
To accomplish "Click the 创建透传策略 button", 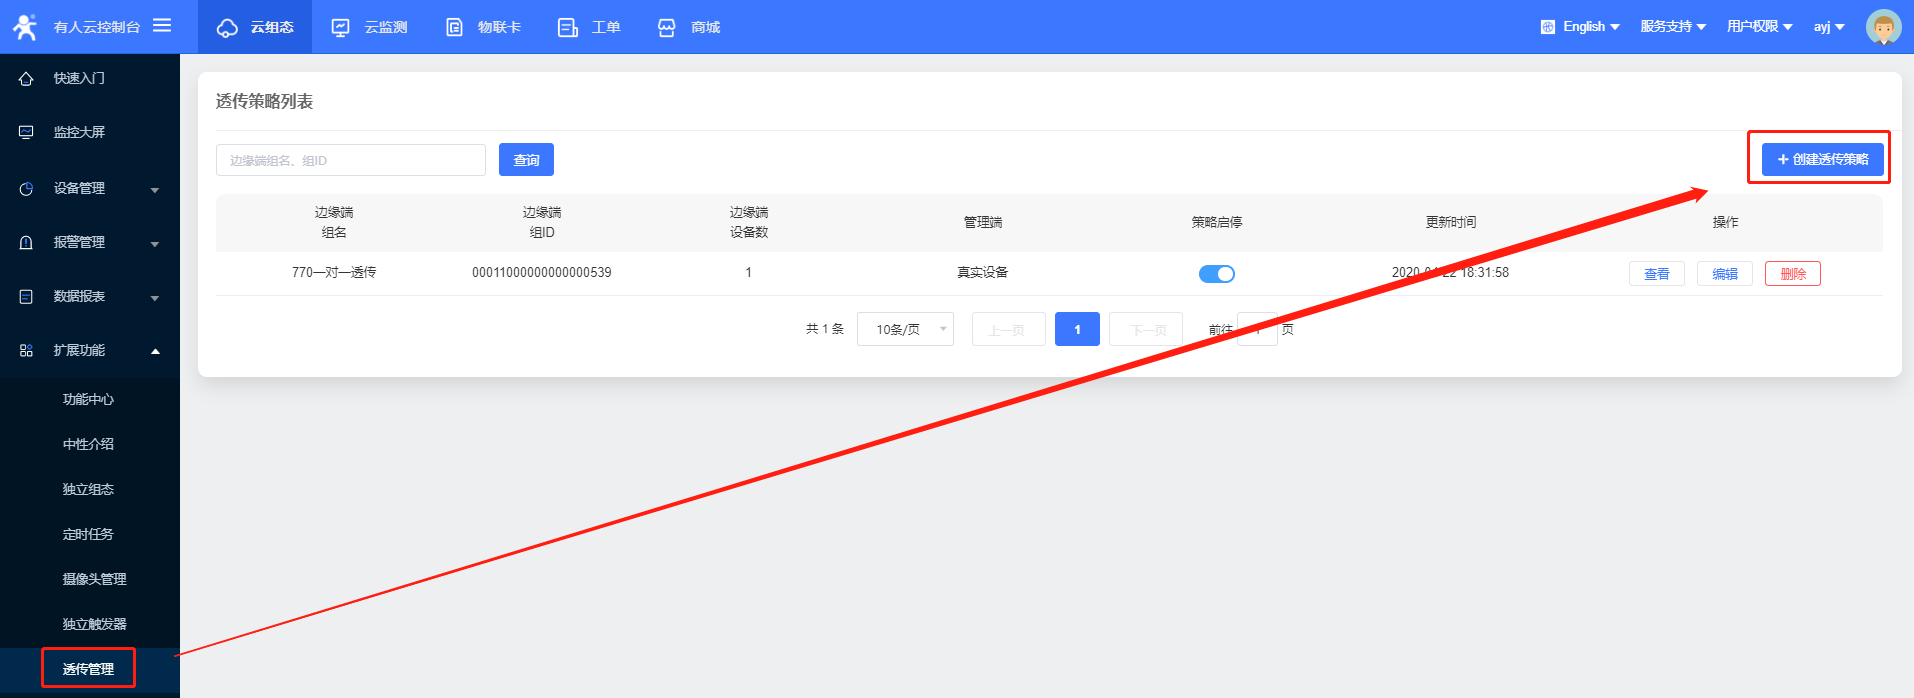I will 1822,160.
